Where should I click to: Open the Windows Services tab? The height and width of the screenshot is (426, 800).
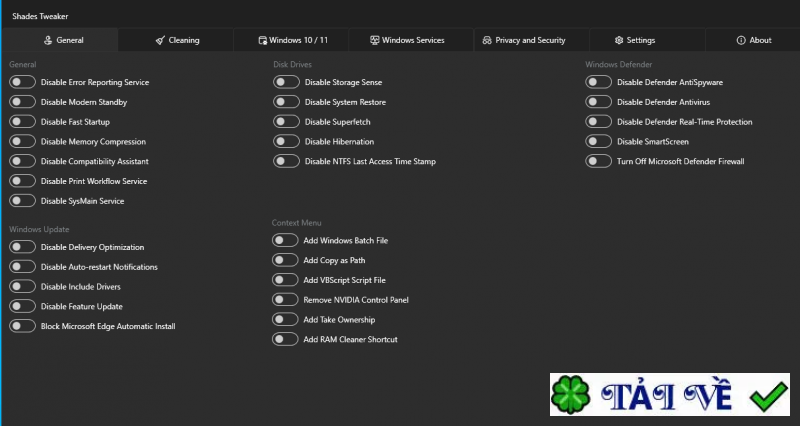[411, 40]
